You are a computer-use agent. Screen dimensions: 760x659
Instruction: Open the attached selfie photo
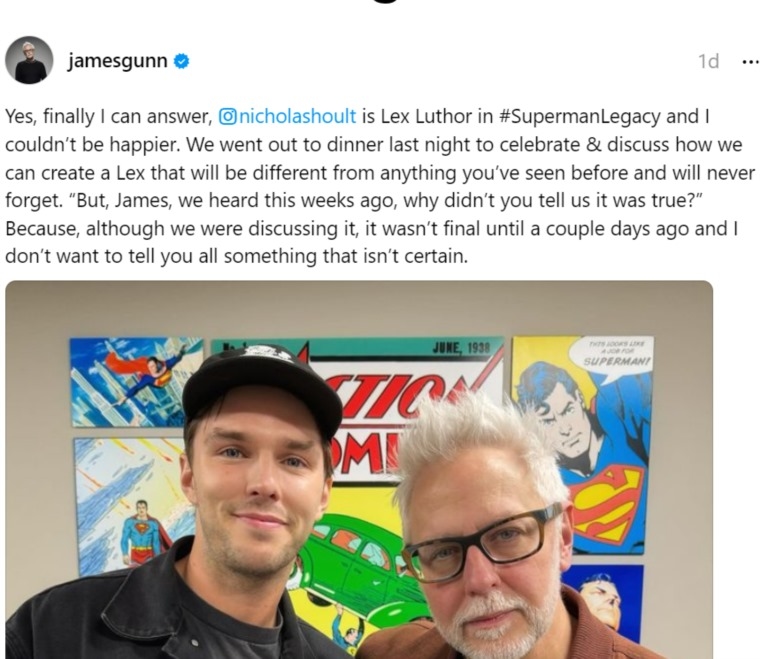359,470
